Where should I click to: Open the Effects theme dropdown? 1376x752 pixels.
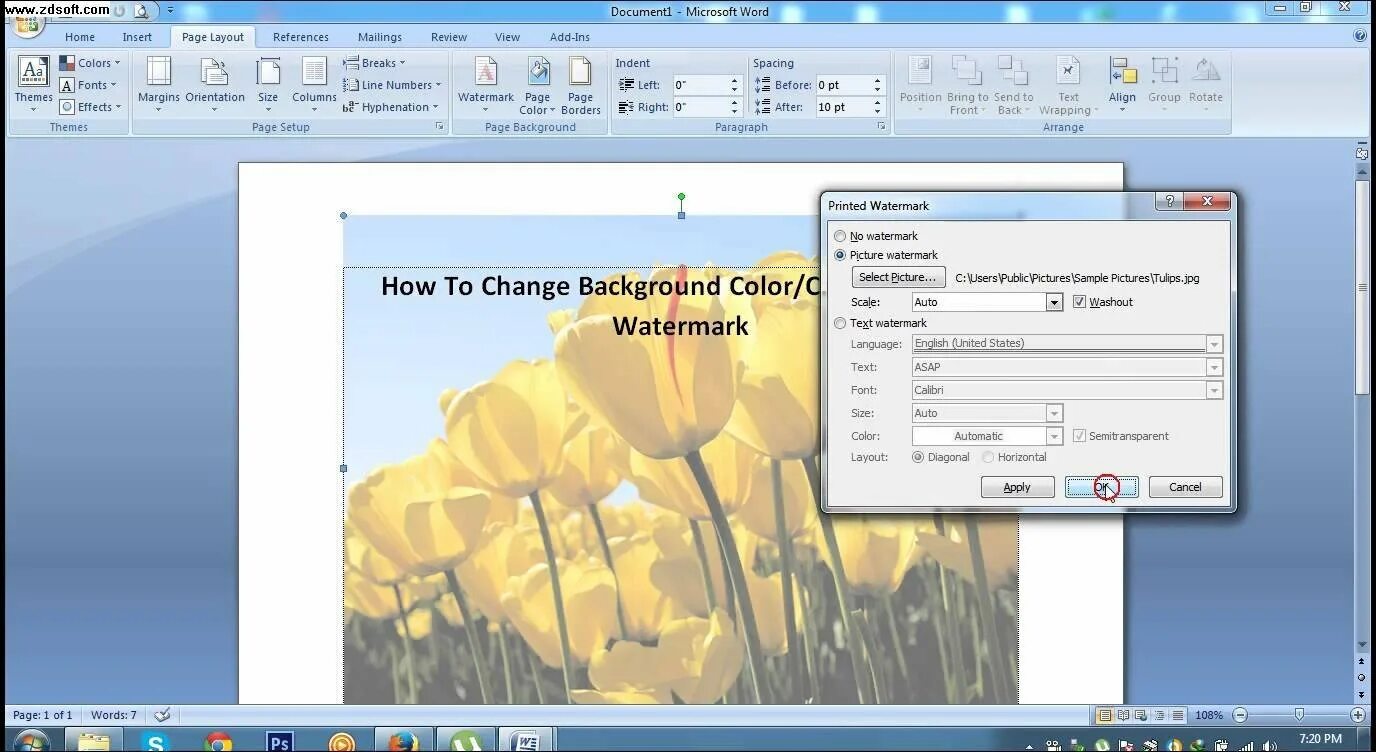coord(90,107)
